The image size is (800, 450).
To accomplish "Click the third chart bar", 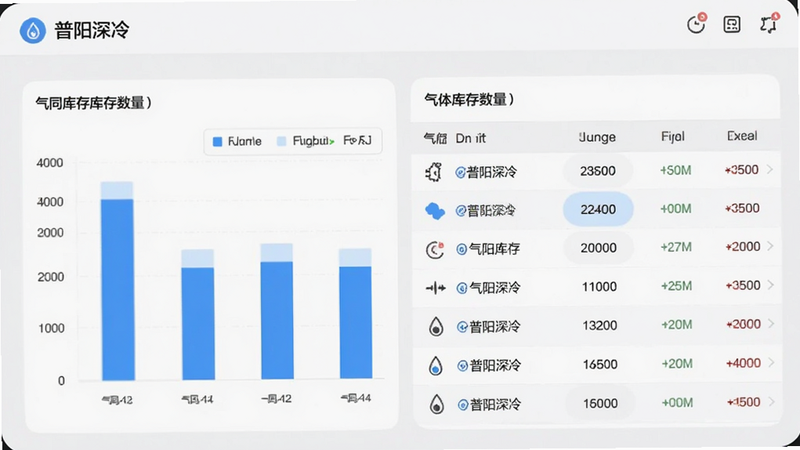I will coord(277,311).
